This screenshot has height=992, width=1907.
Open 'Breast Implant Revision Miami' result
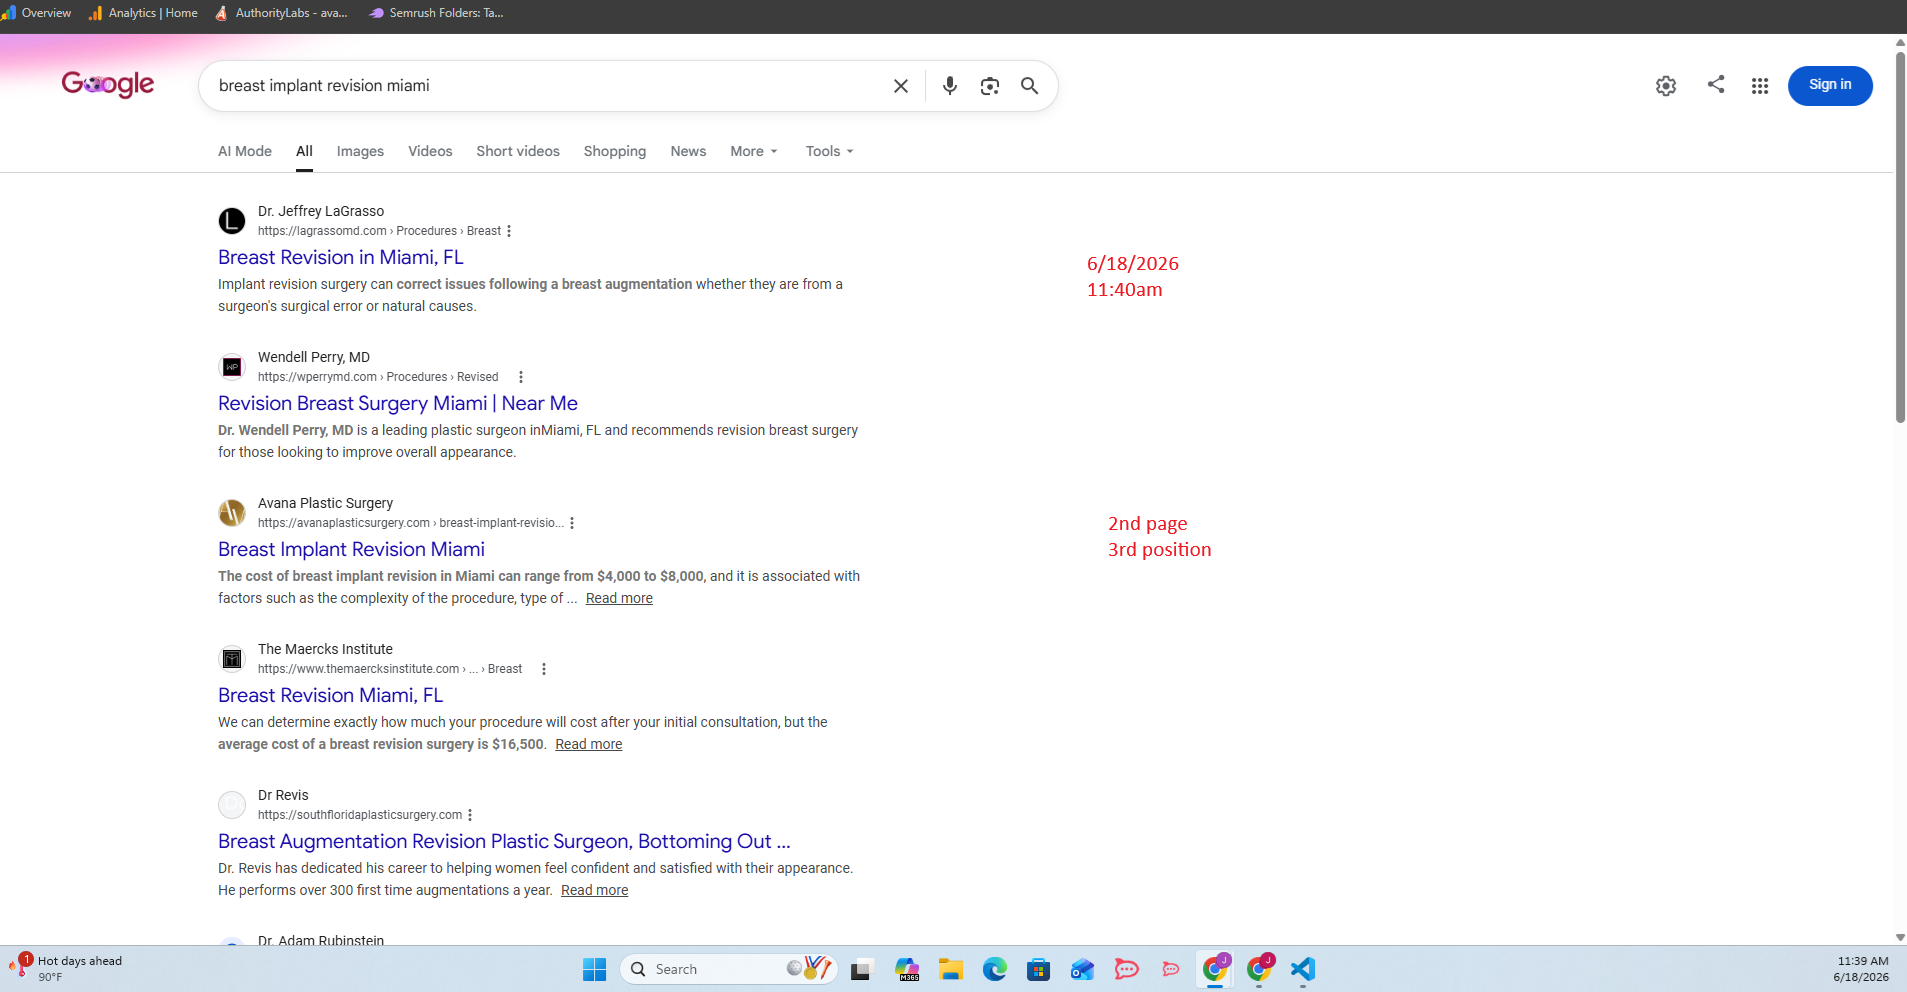coord(351,549)
